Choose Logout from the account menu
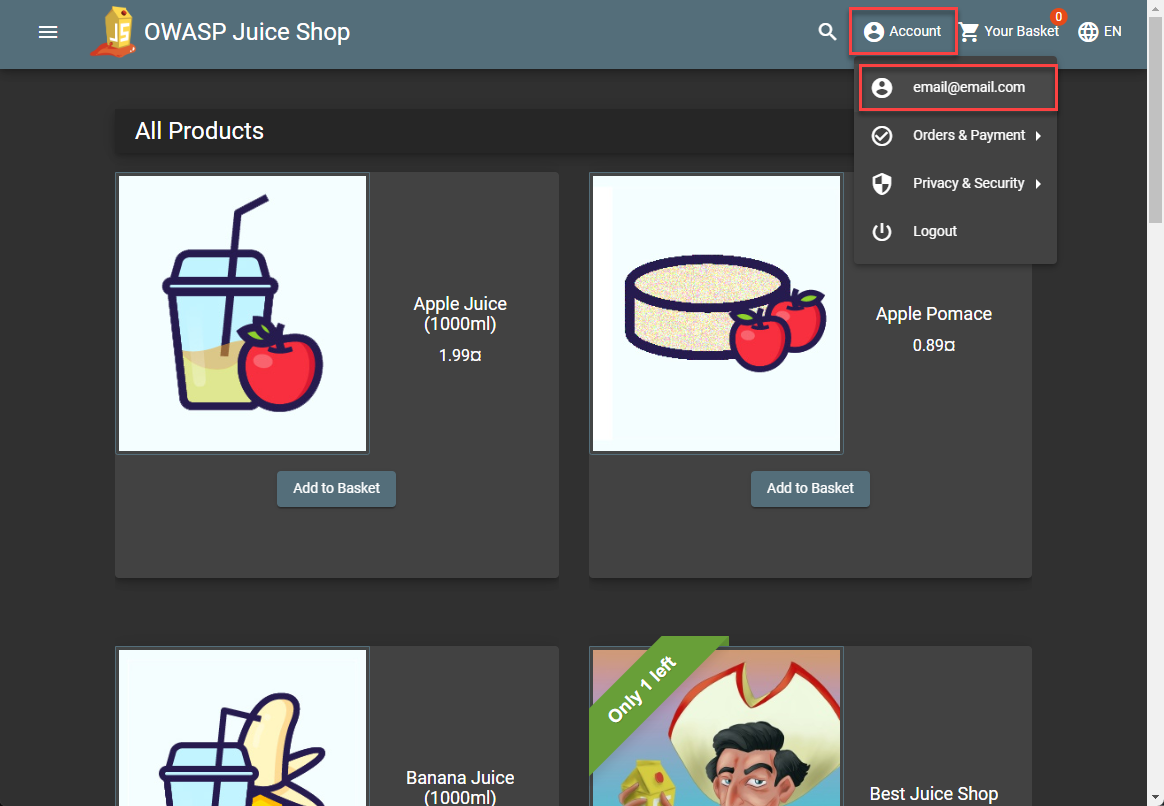The image size is (1164, 806). (x=935, y=232)
